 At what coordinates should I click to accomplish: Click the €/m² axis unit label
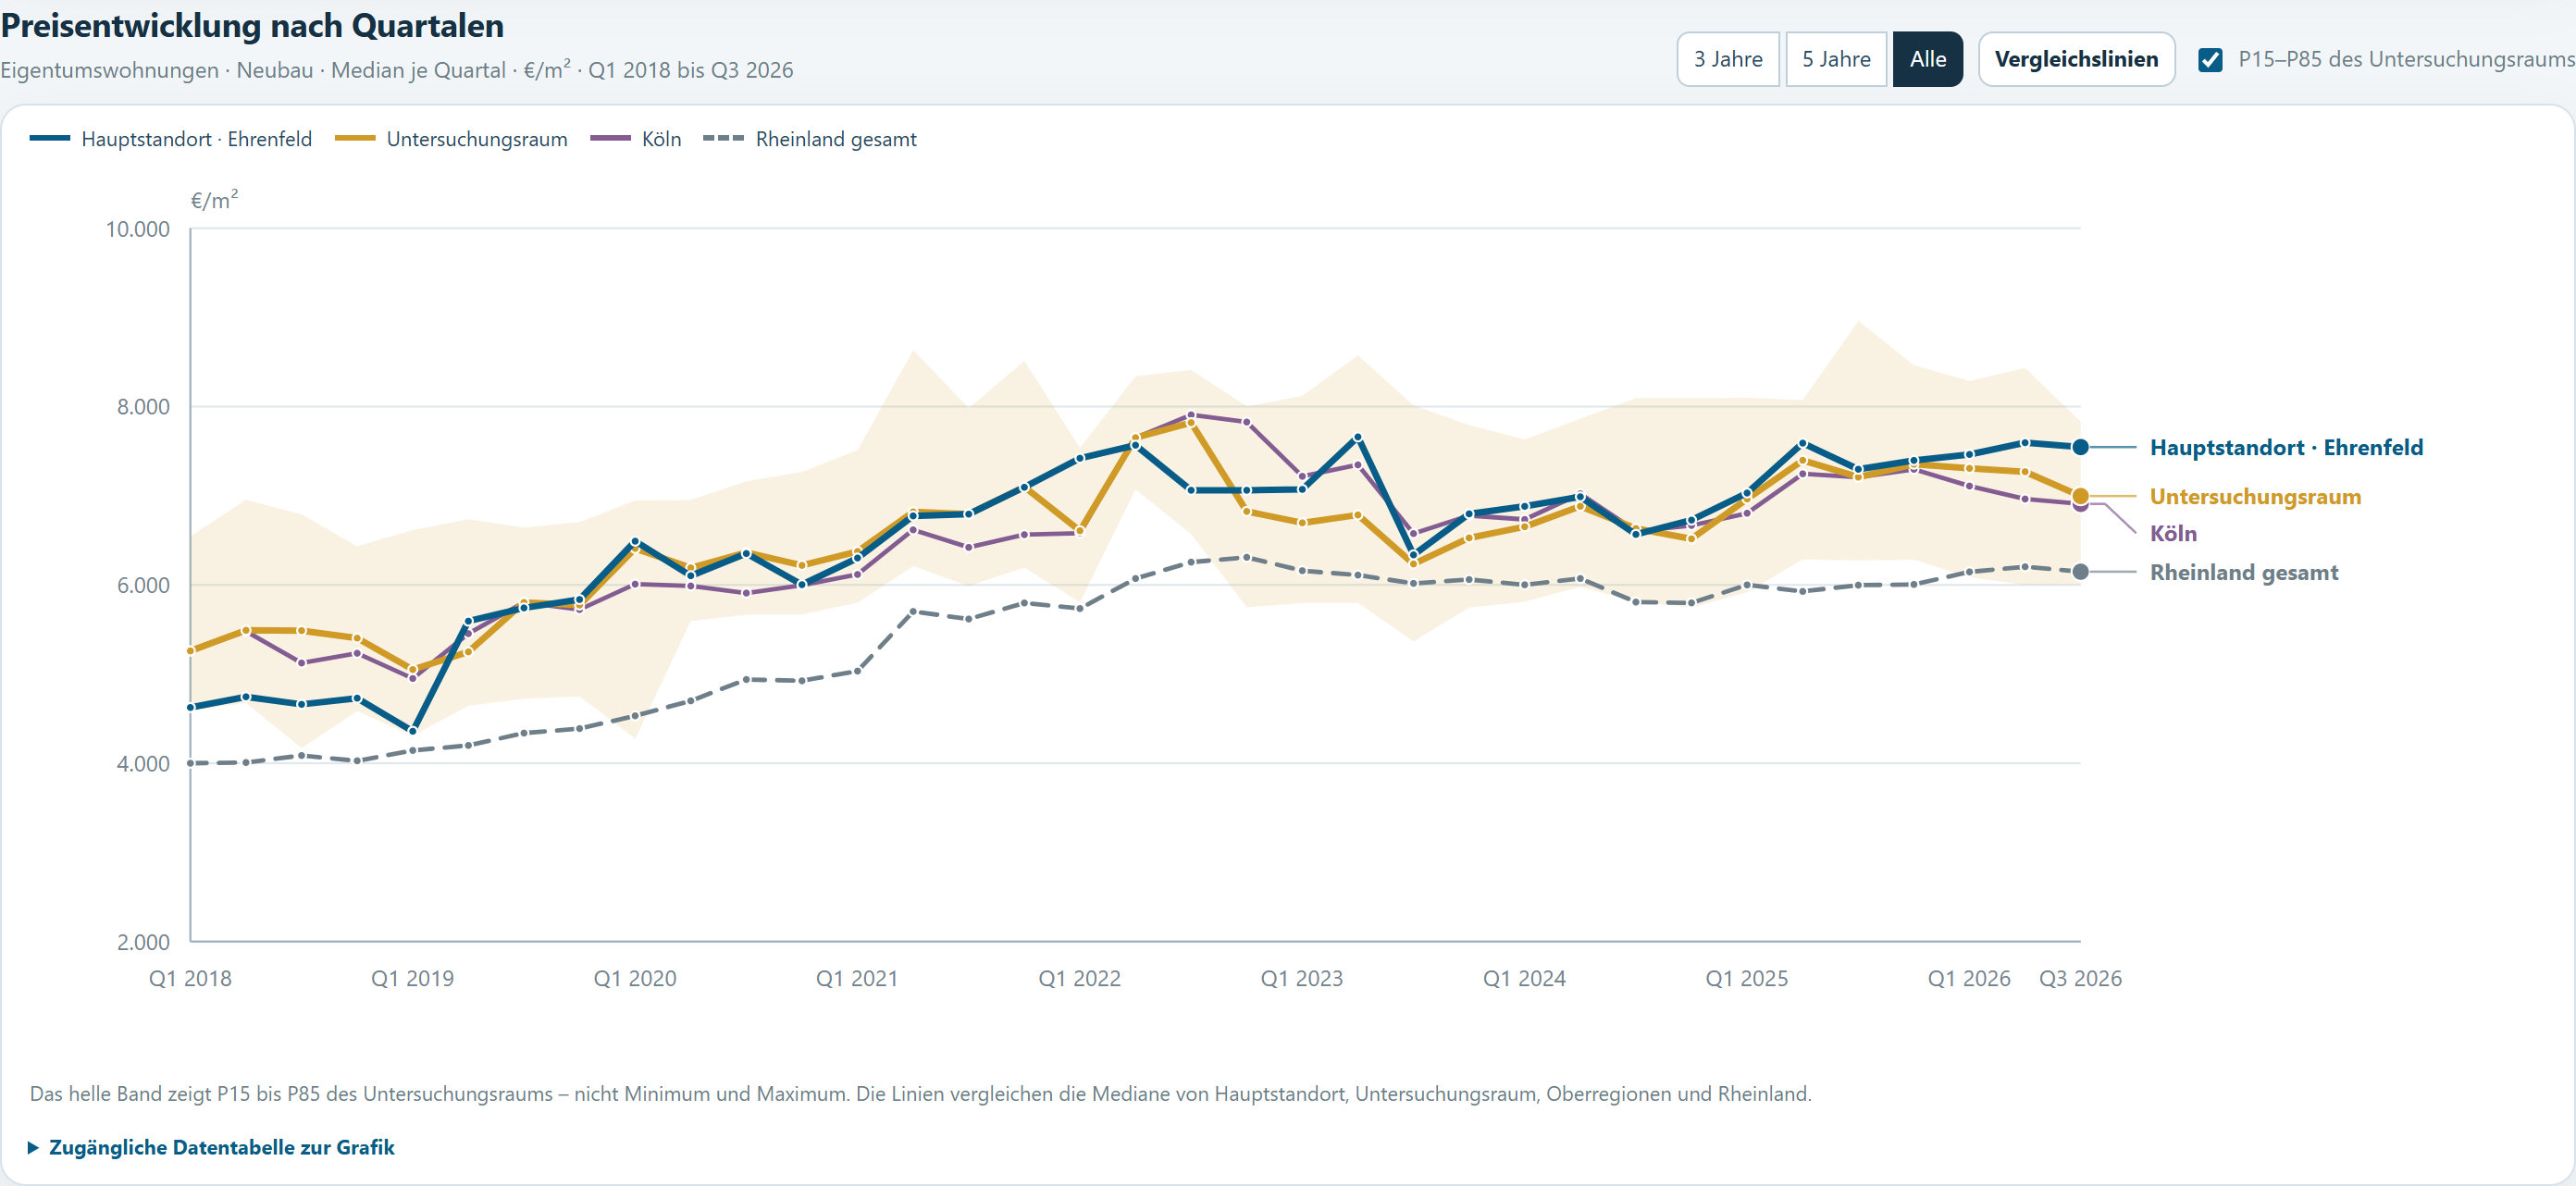click(x=214, y=199)
